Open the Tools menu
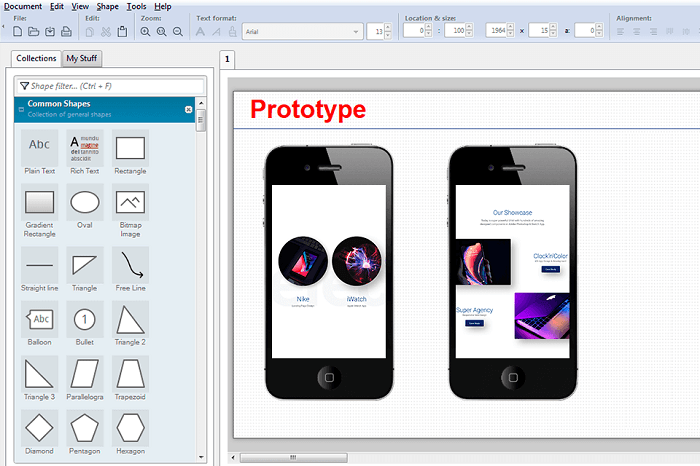The image size is (700, 466). click(136, 6)
